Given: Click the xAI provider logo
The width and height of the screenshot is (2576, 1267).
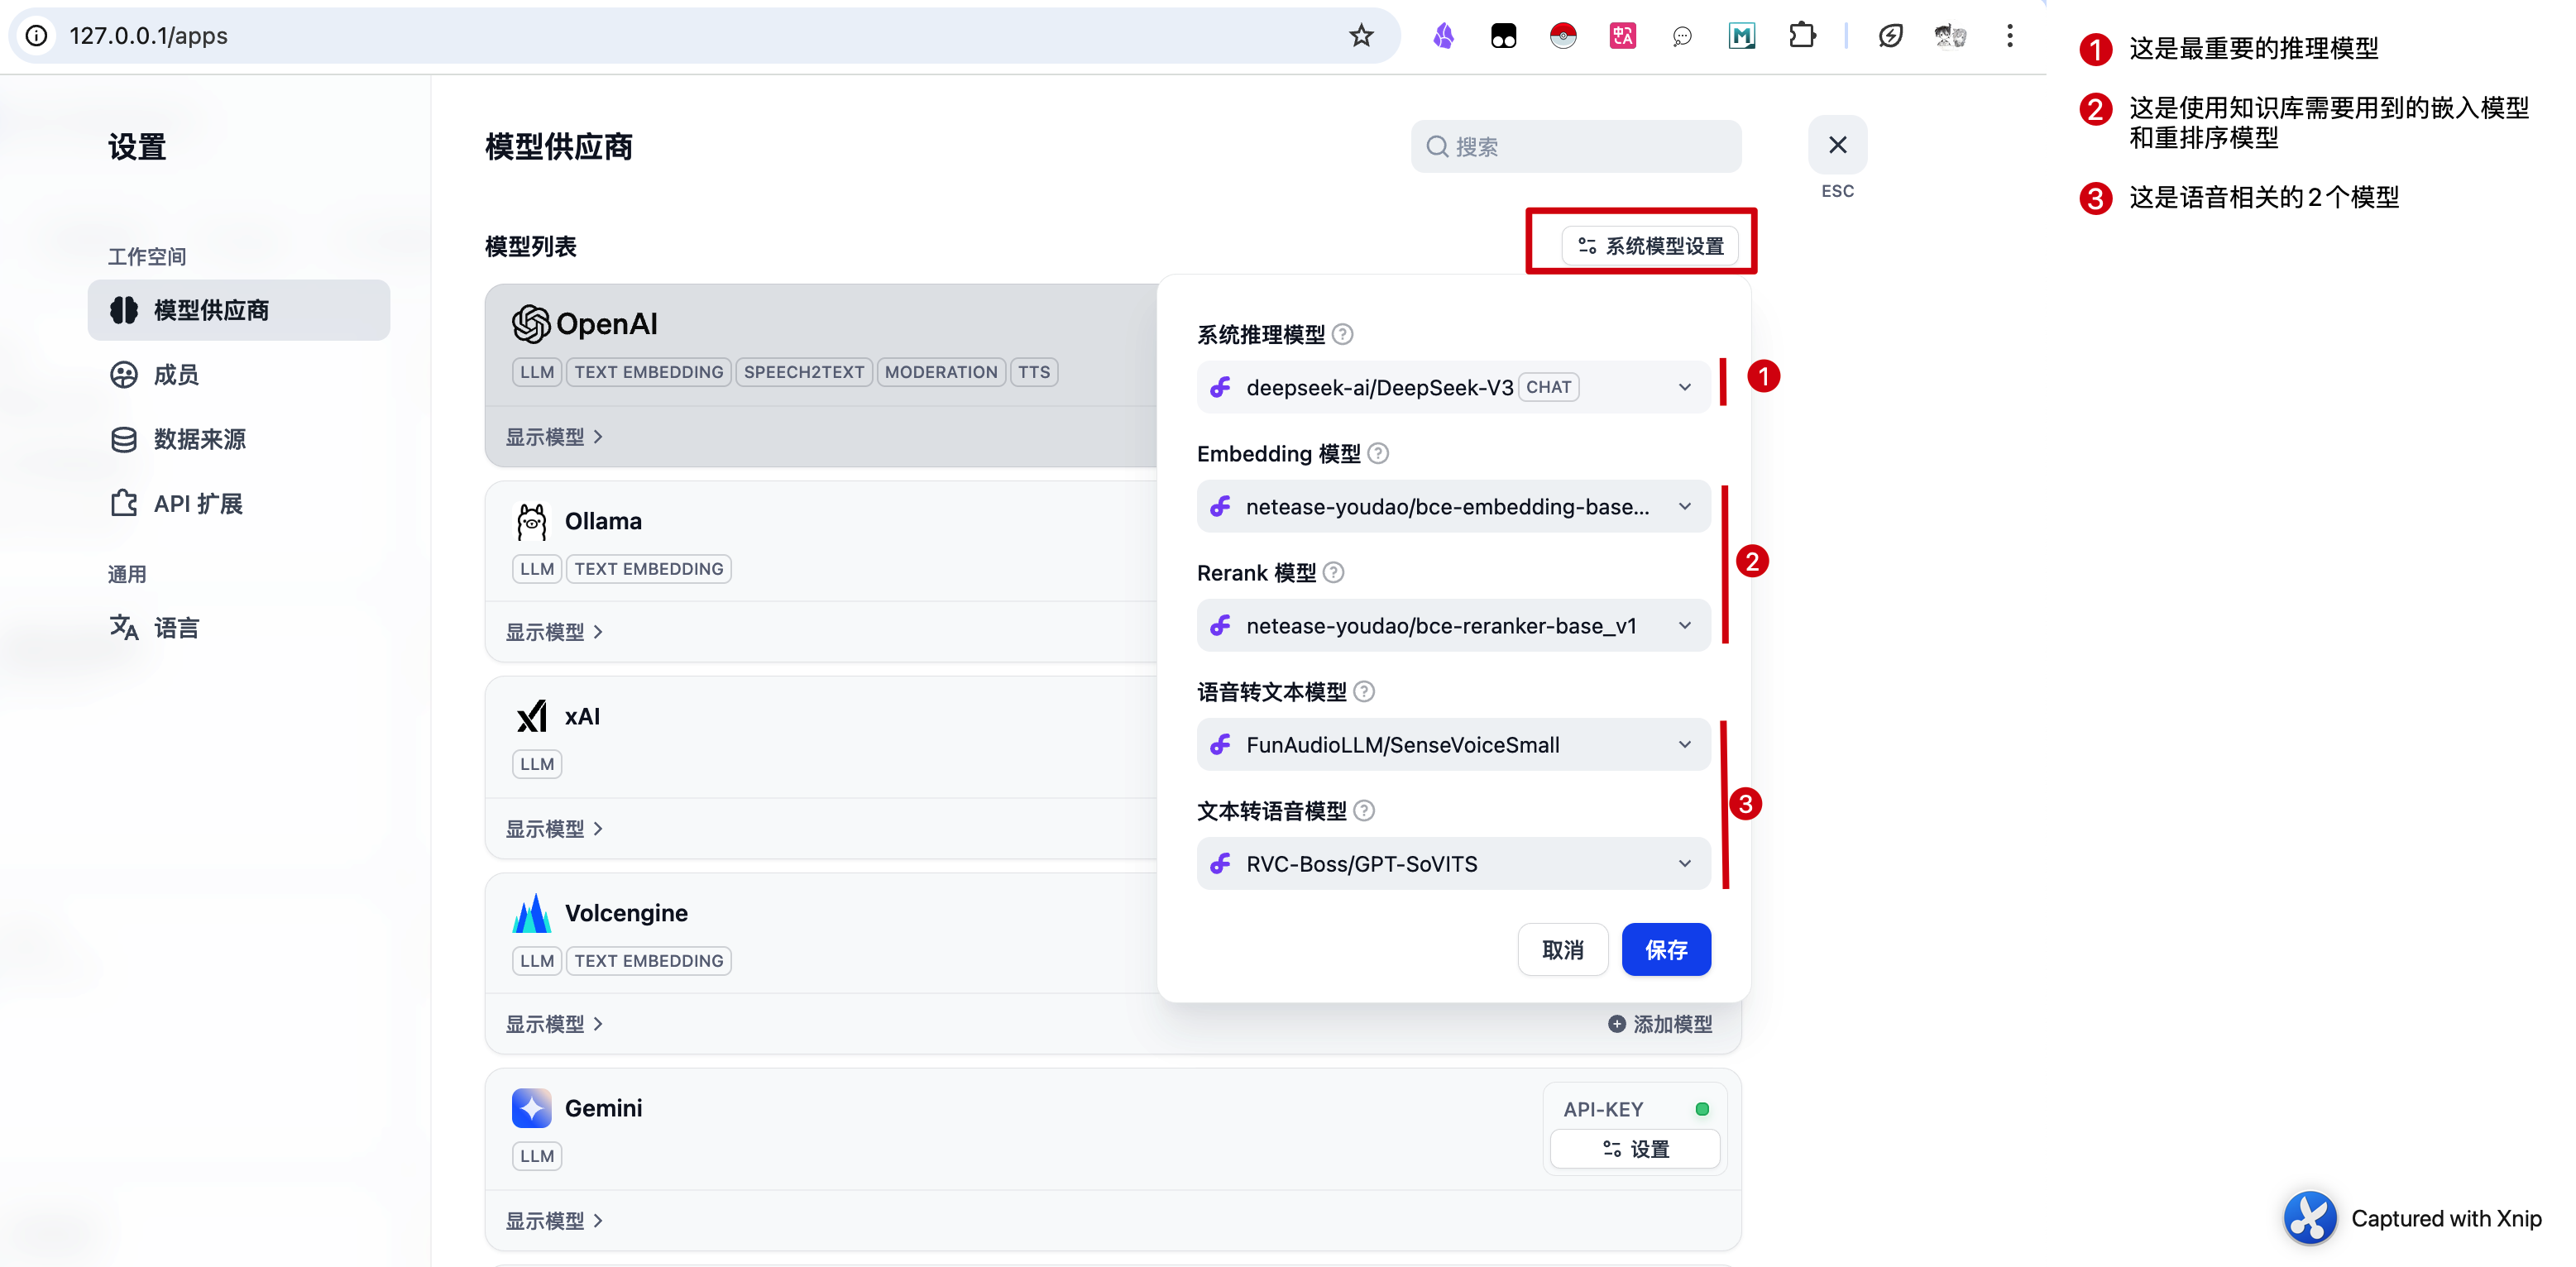Looking at the screenshot, I should (532, 716).
